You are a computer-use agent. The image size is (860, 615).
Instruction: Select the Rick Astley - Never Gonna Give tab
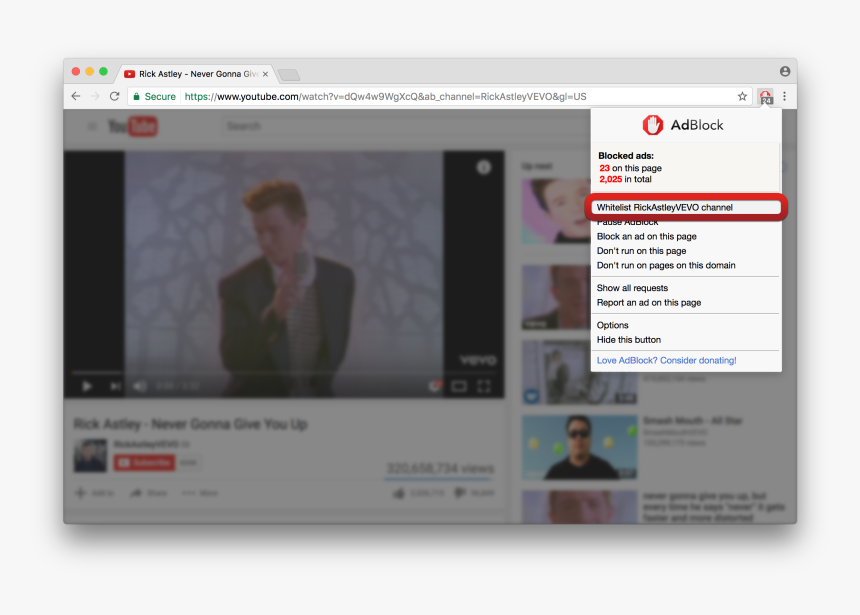click(196, 74)
